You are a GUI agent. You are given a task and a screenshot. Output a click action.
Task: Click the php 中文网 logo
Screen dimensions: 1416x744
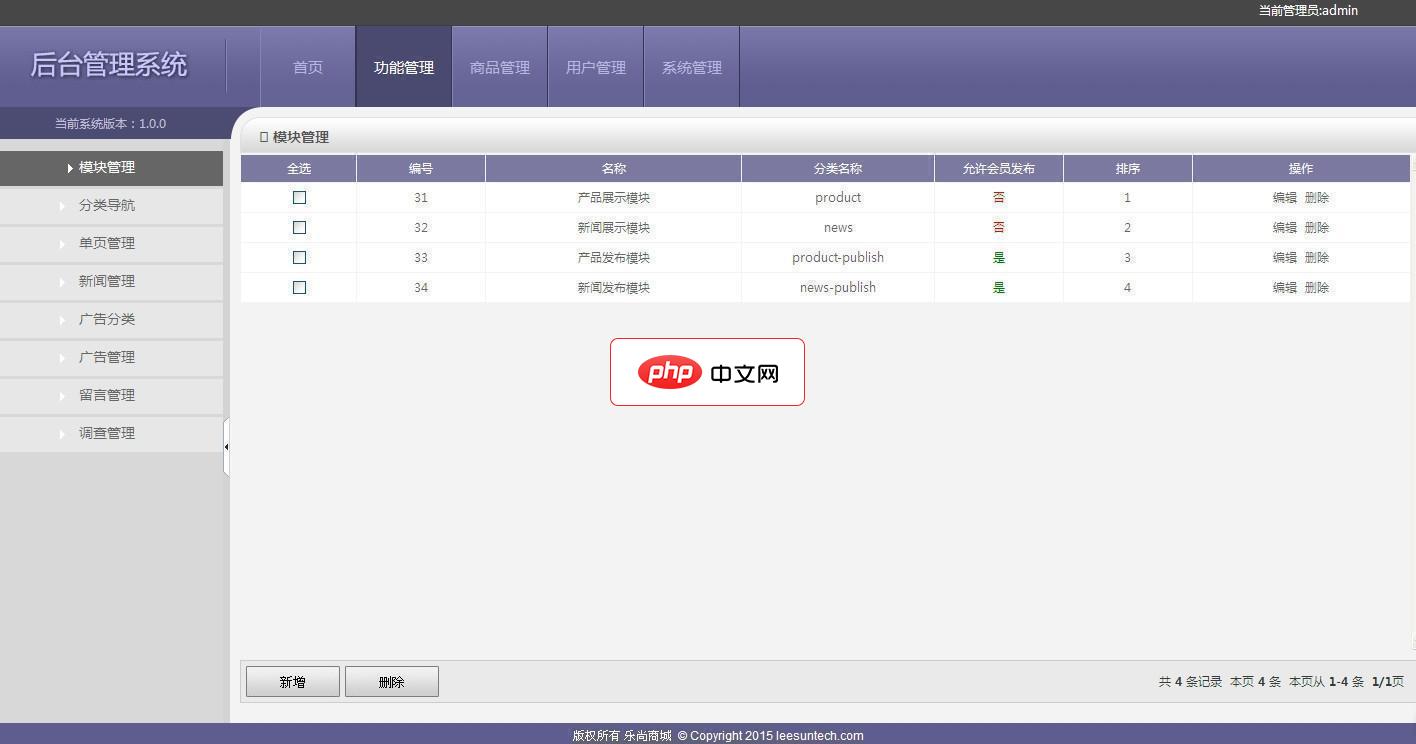[707, 373]
